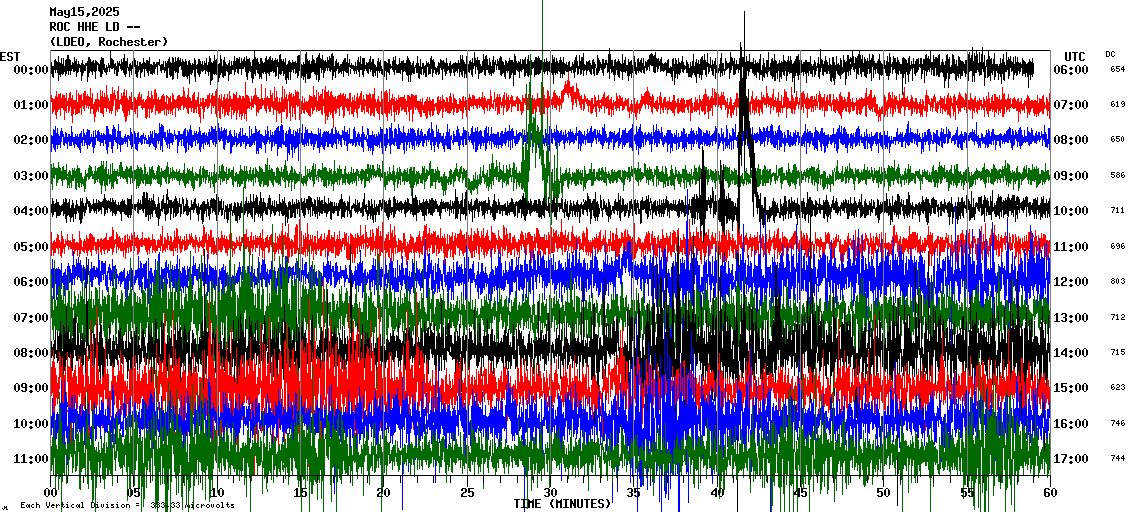Click the 12:00 UTC time label
Screen dimensions: 1130x519
1071,282
